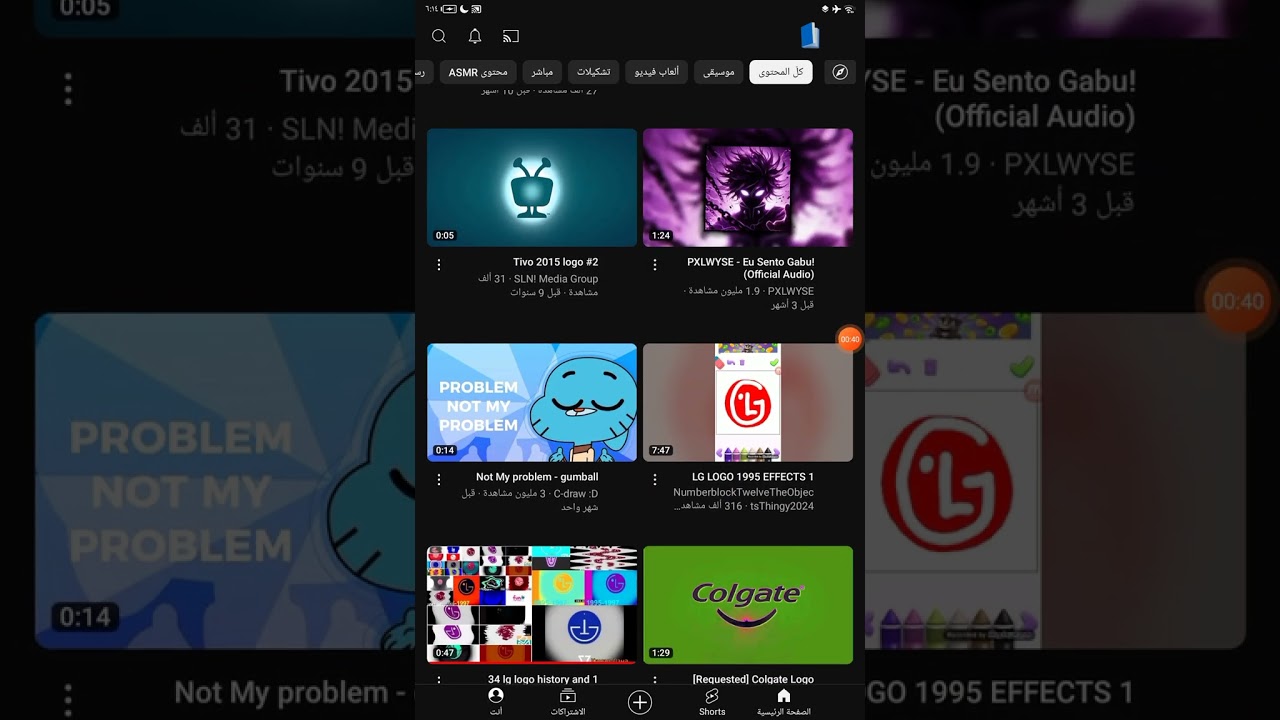Screen dimensions: 1280x720
Task: Click the NumberblockTwelveTheObjec channel name text
Action: [744, 492]
